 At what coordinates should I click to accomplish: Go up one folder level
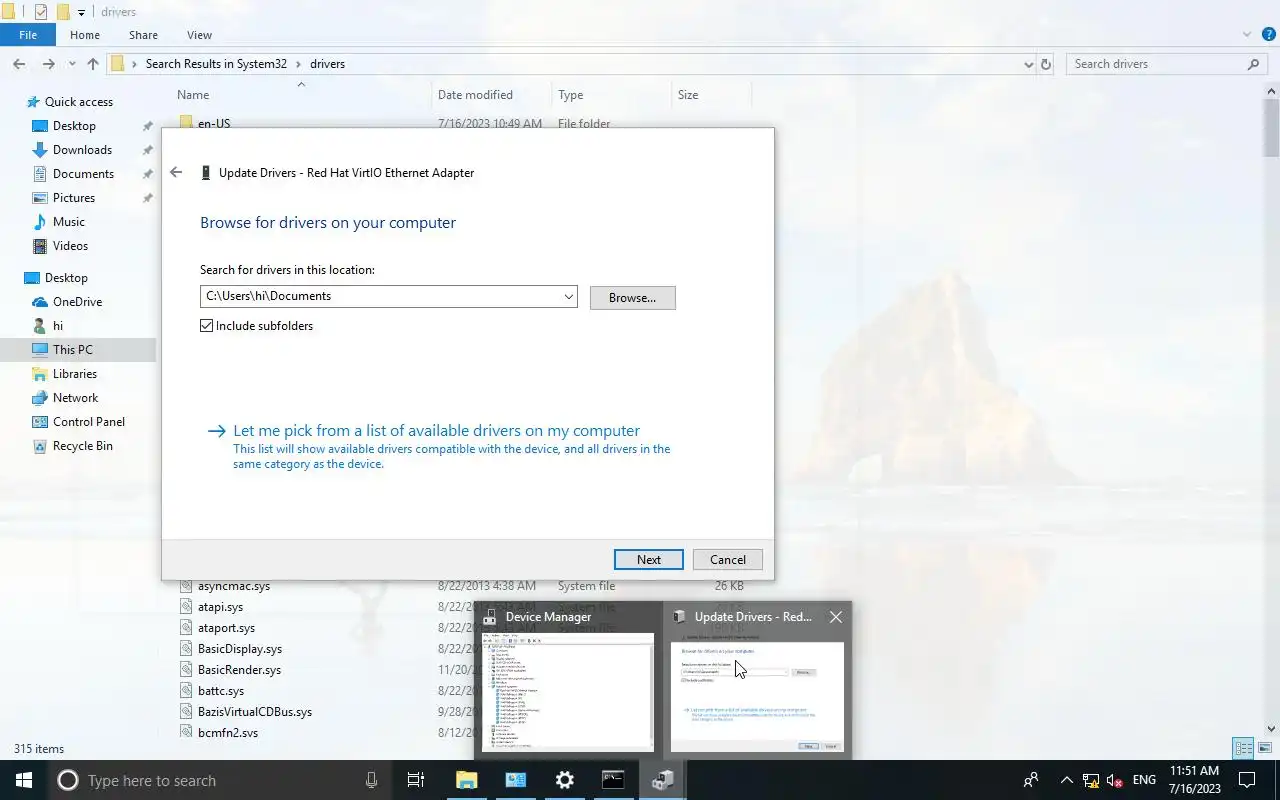coord(93,64)
